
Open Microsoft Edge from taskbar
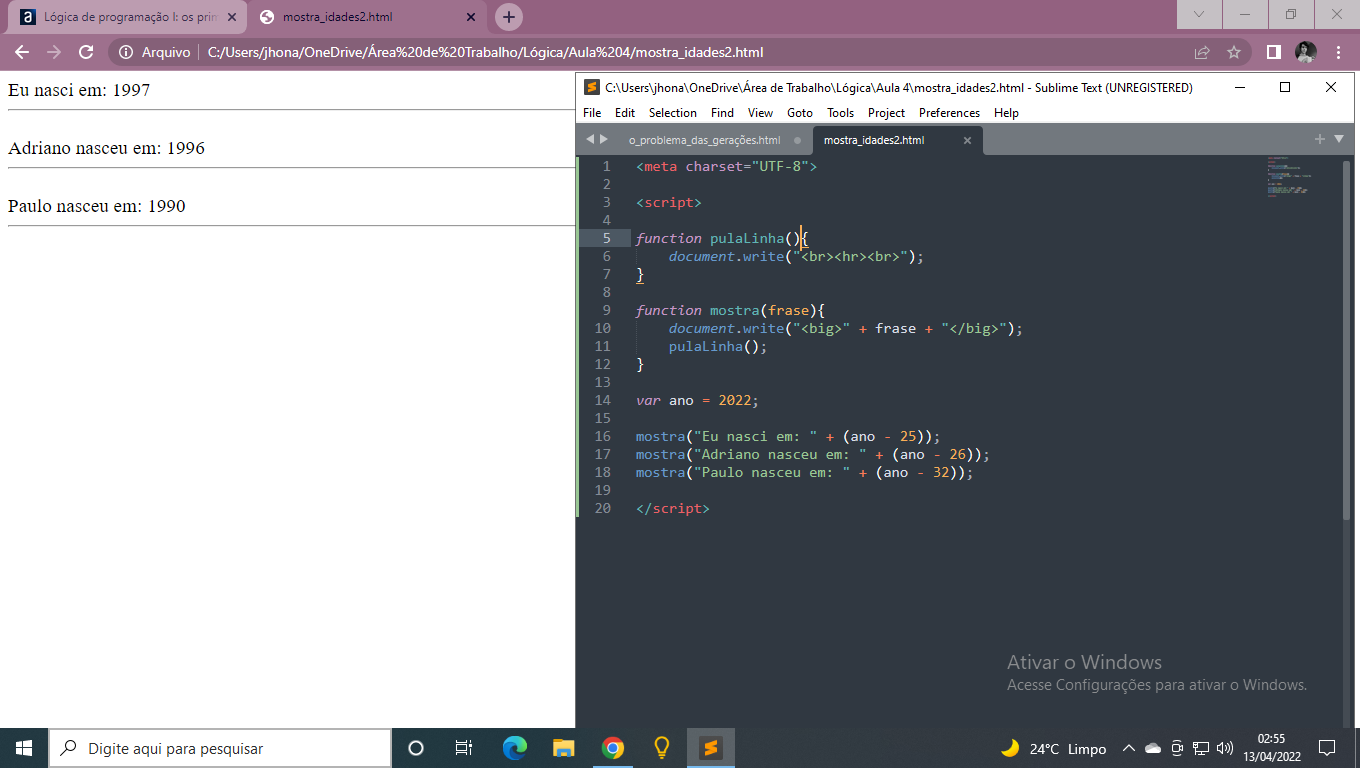click(x=514, y=748)
